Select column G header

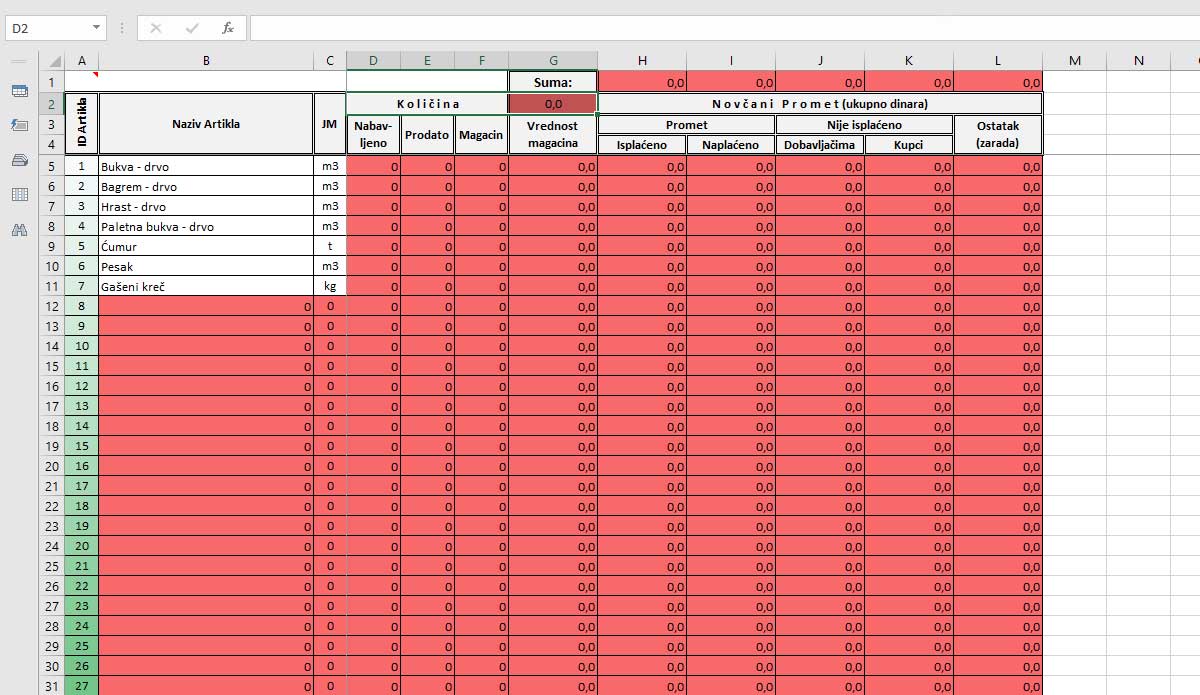pyautogui.click(x=553, y=61)
